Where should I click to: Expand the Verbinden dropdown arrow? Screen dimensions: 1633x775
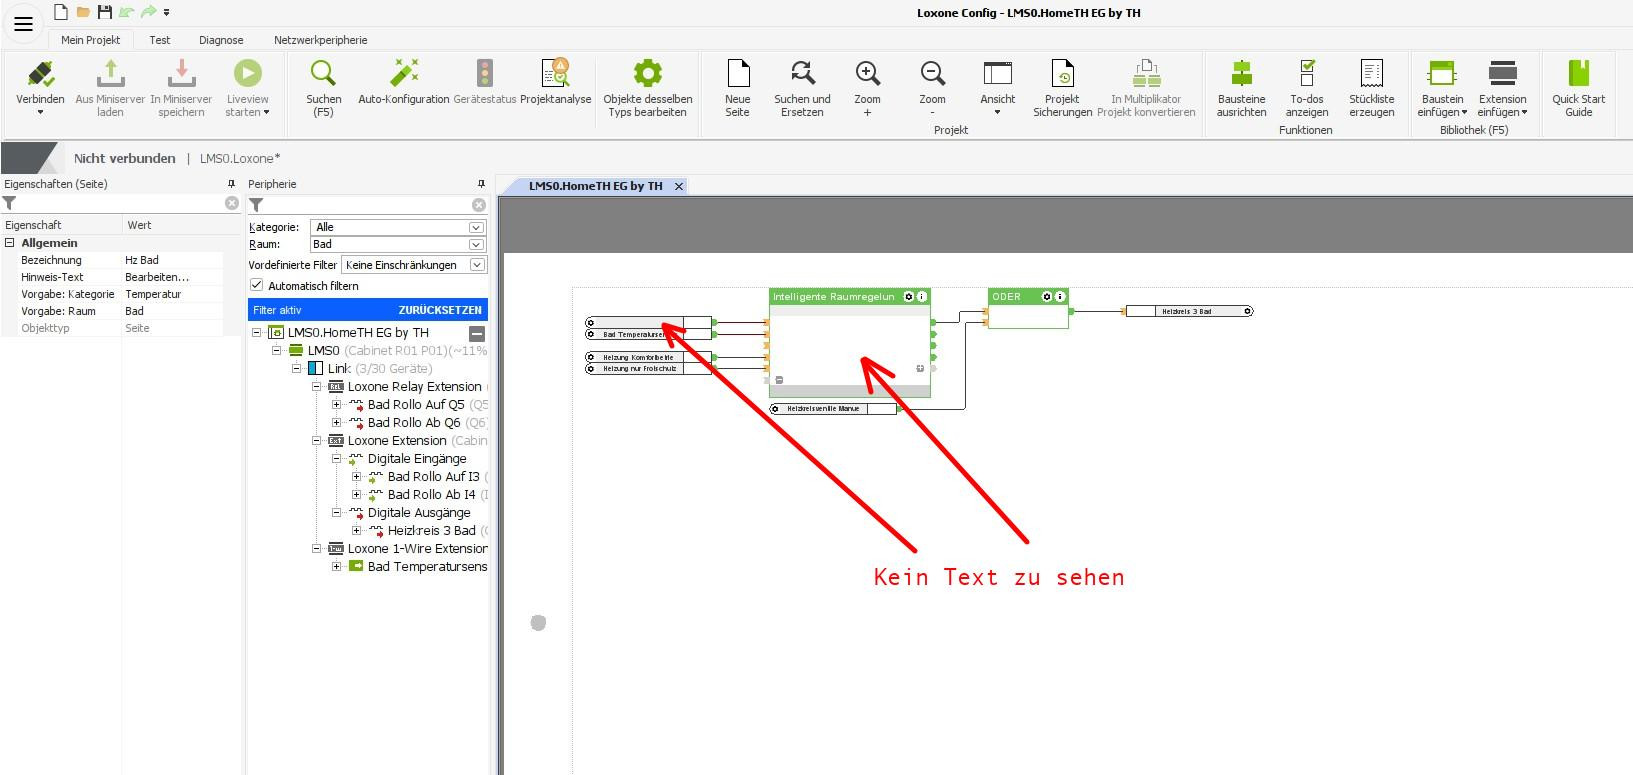(x=40, y=112)
